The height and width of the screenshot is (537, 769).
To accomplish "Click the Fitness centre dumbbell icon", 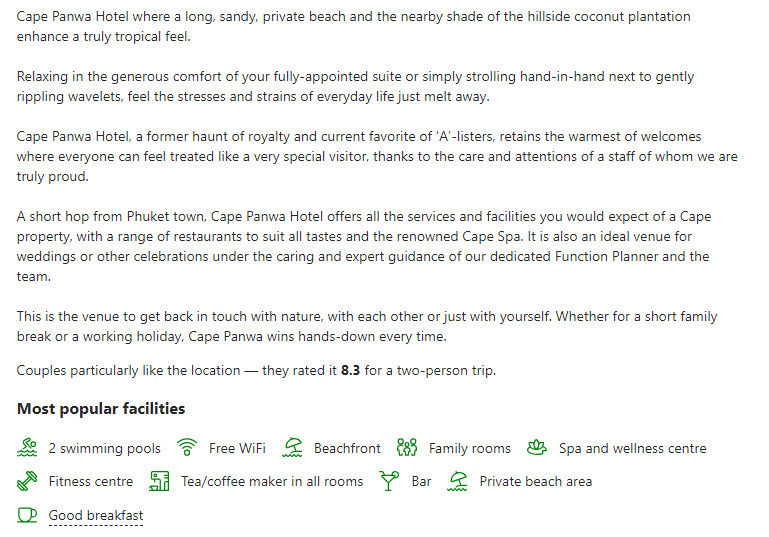I will [27, 481].
